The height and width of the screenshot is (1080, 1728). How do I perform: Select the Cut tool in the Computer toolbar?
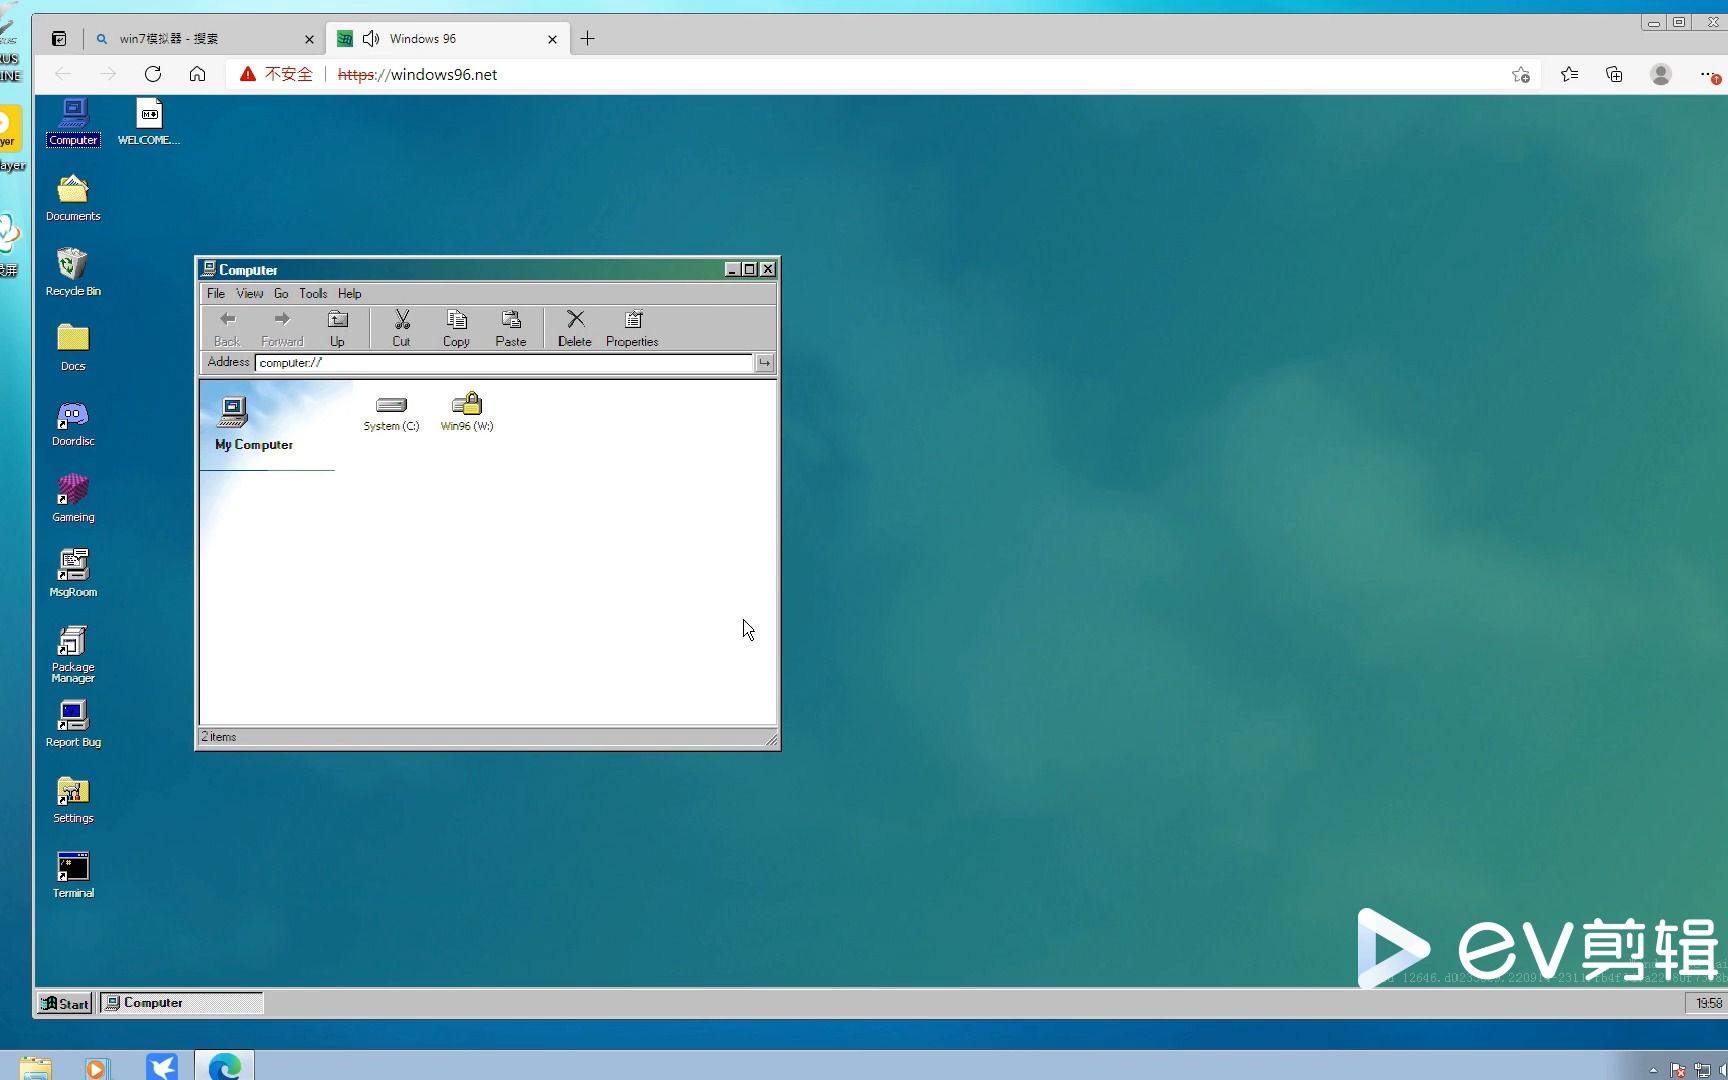pyautogui.click(x=401, y=327)
